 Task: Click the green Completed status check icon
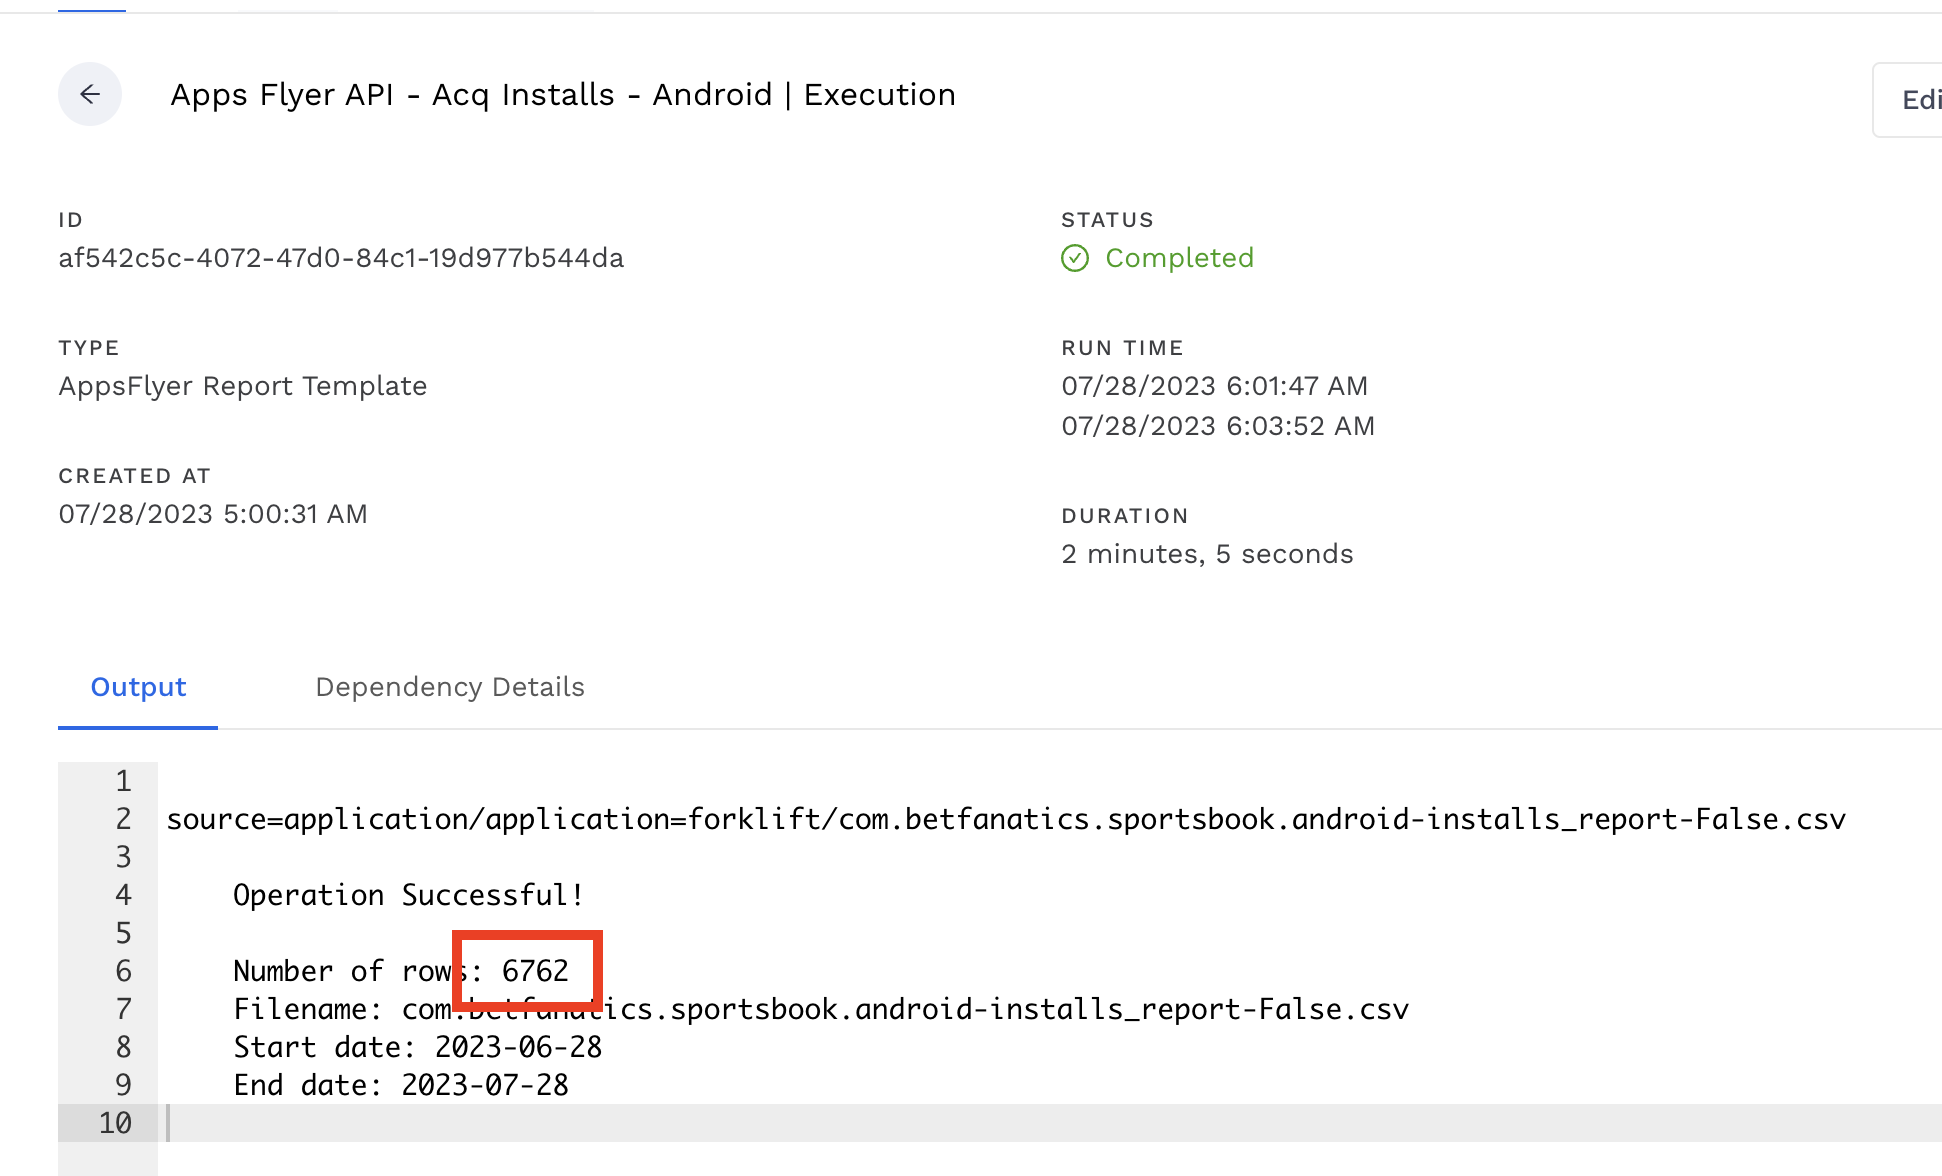(x=1075, y=258)
